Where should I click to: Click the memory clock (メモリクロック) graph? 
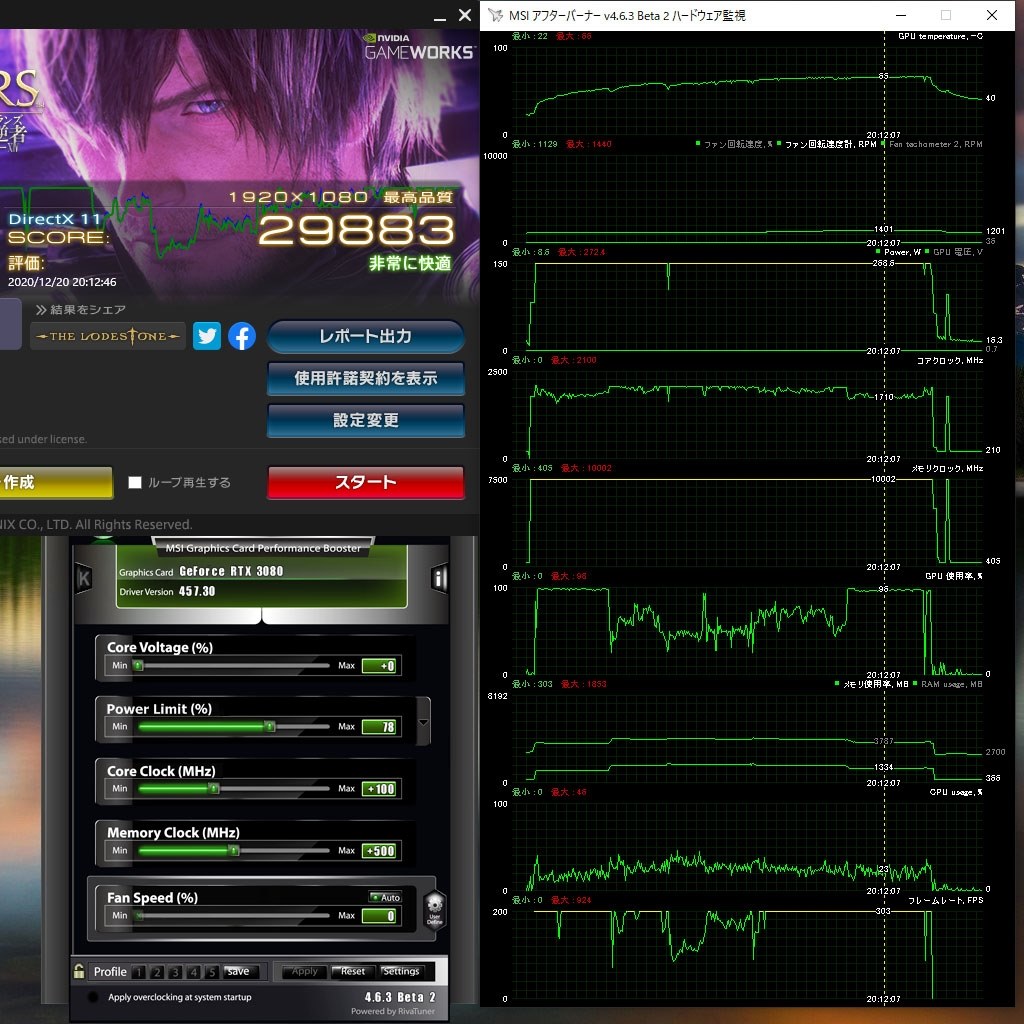tap(746, 523)
